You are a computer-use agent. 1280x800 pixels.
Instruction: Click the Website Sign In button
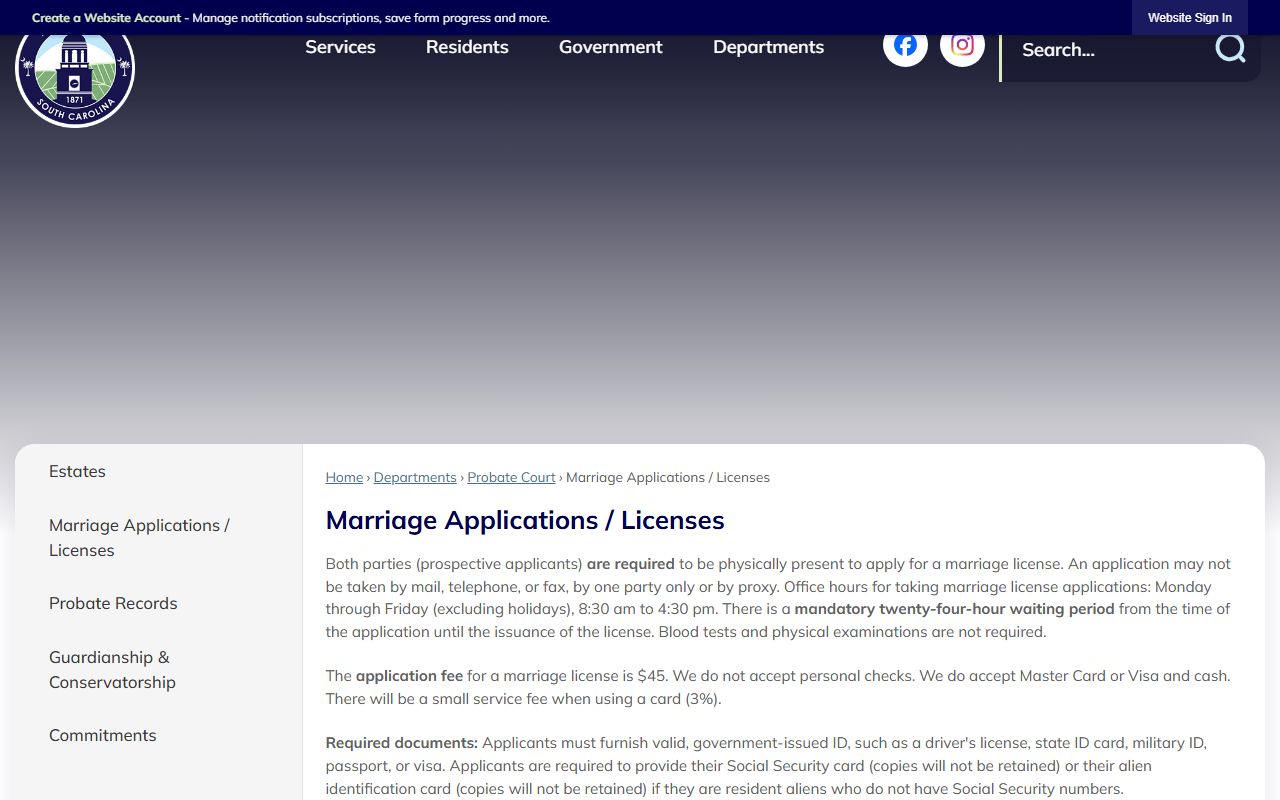click(1189, 18)
